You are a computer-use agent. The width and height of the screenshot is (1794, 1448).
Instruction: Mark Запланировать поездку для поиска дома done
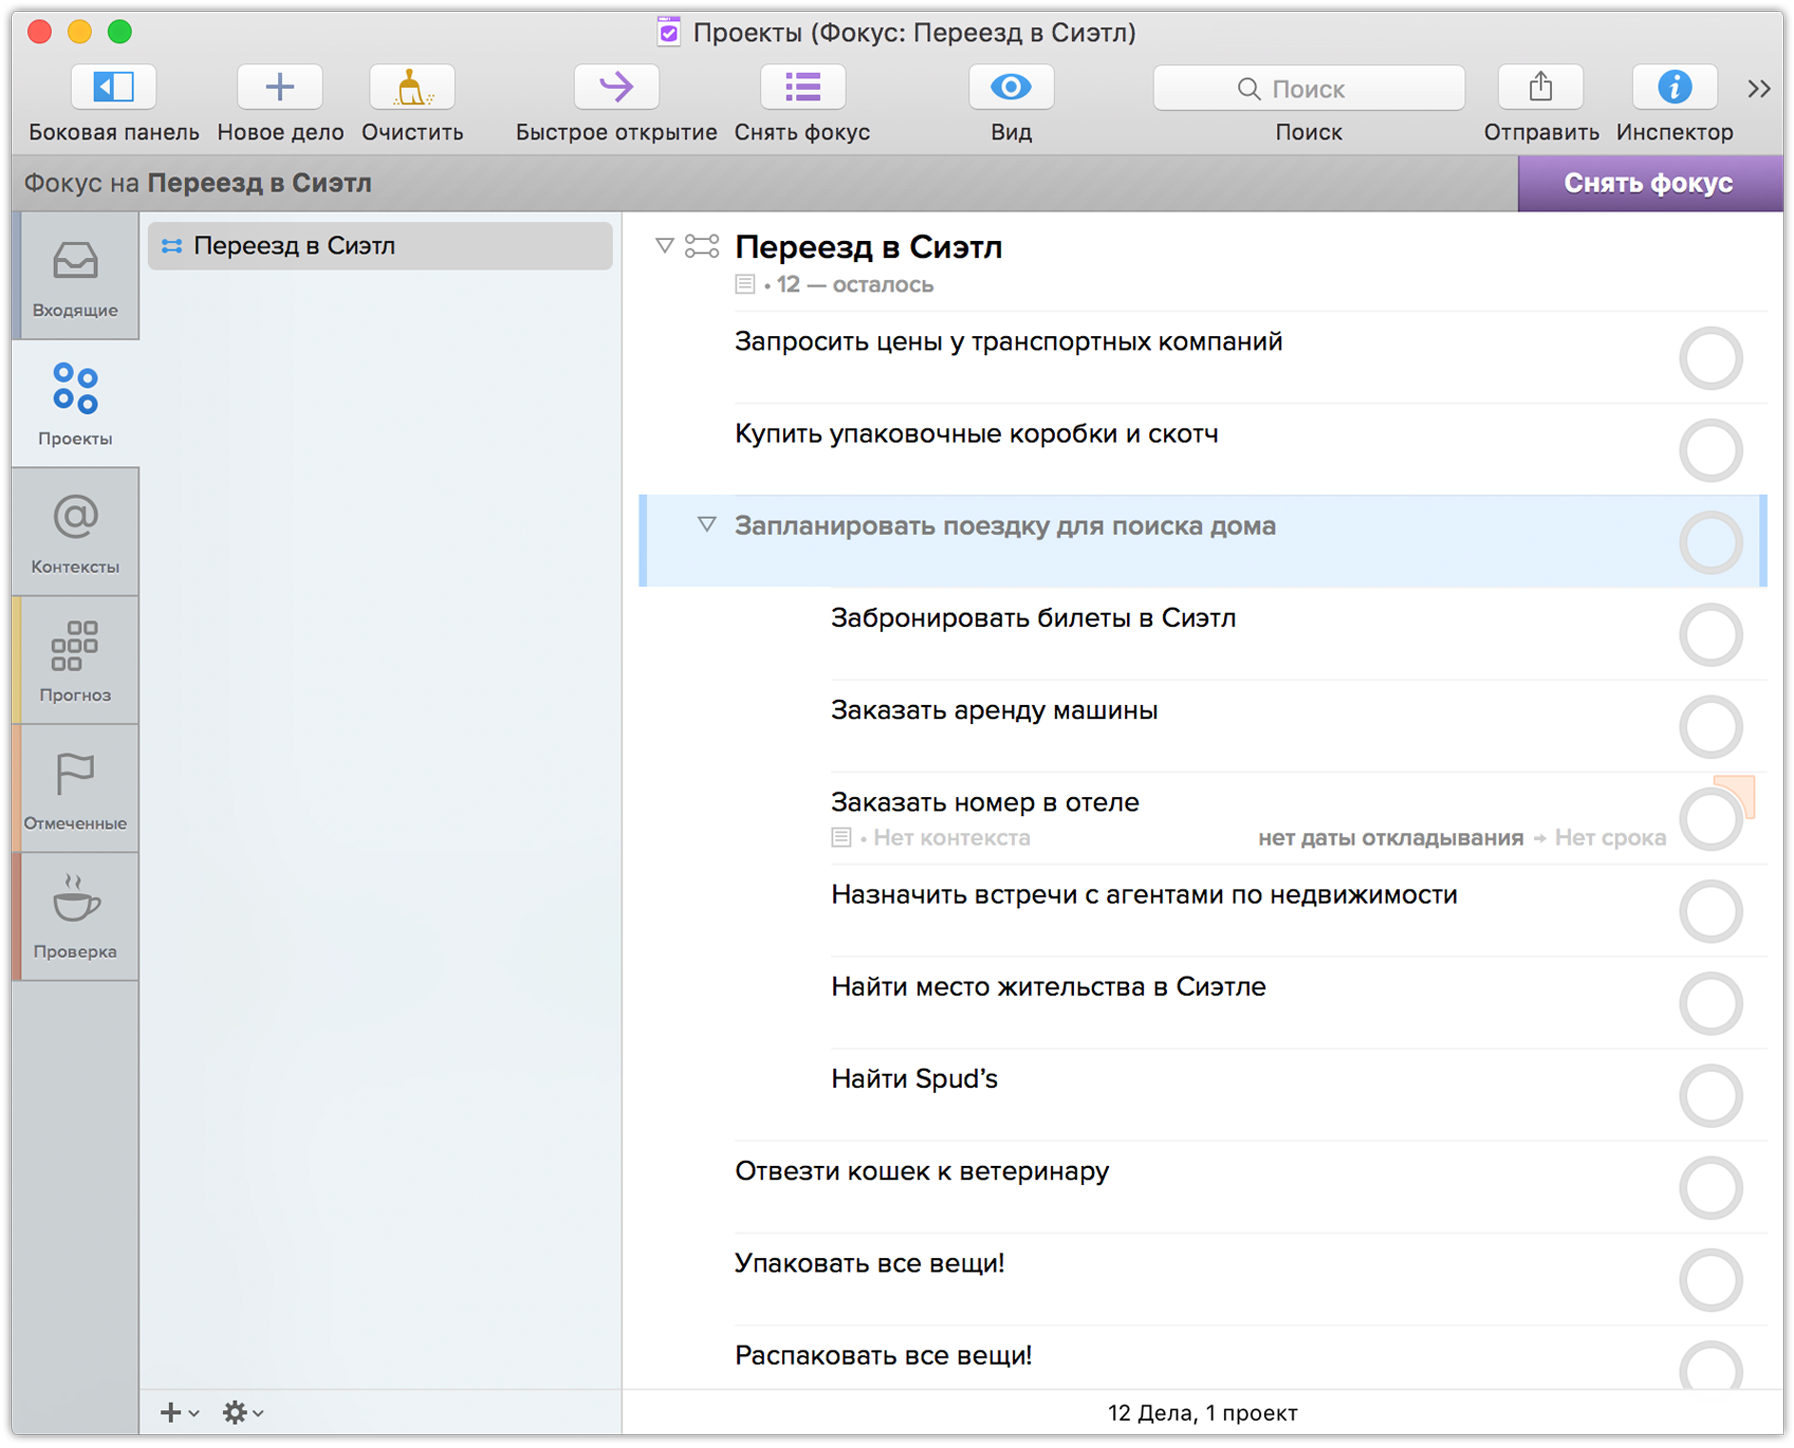pos(1710,542)
